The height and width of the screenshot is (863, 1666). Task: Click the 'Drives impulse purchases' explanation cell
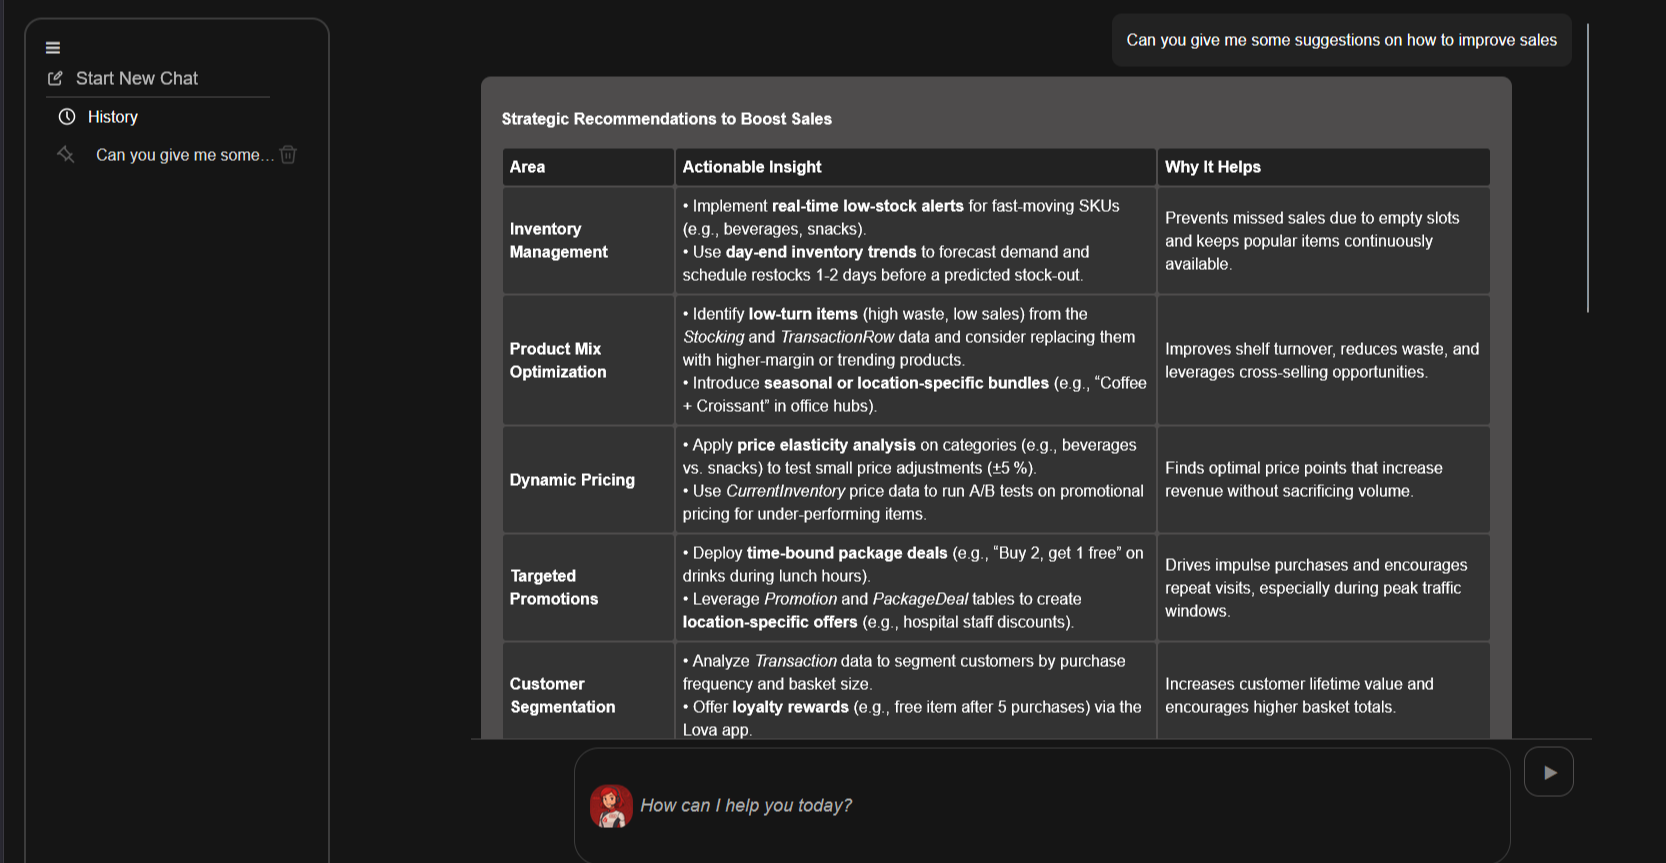coord(1323,587)
